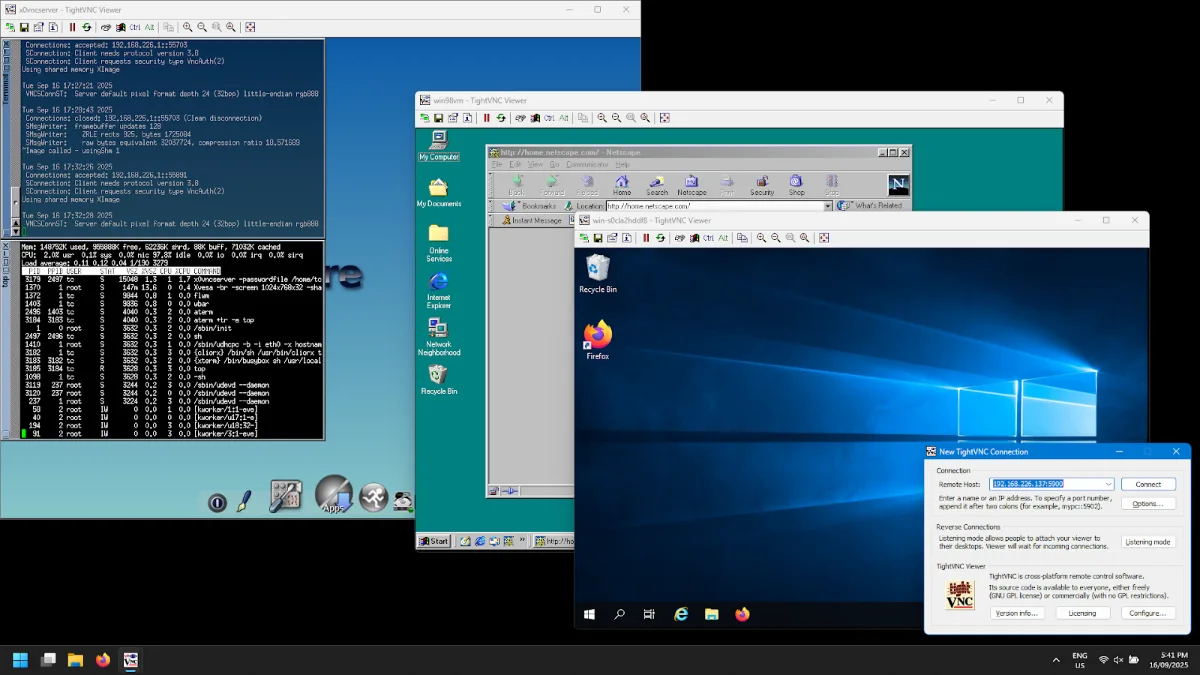Click Instant Message in Netscape personal toolbar

[532, 220]
